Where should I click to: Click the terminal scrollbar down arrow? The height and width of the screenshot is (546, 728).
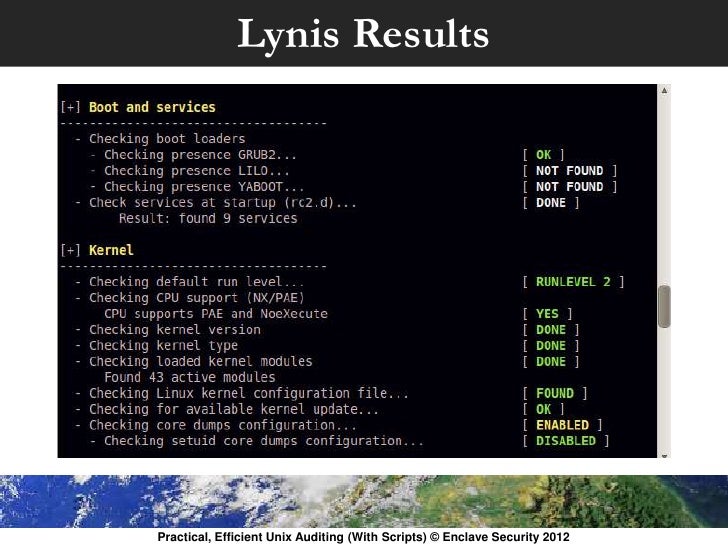664,455
